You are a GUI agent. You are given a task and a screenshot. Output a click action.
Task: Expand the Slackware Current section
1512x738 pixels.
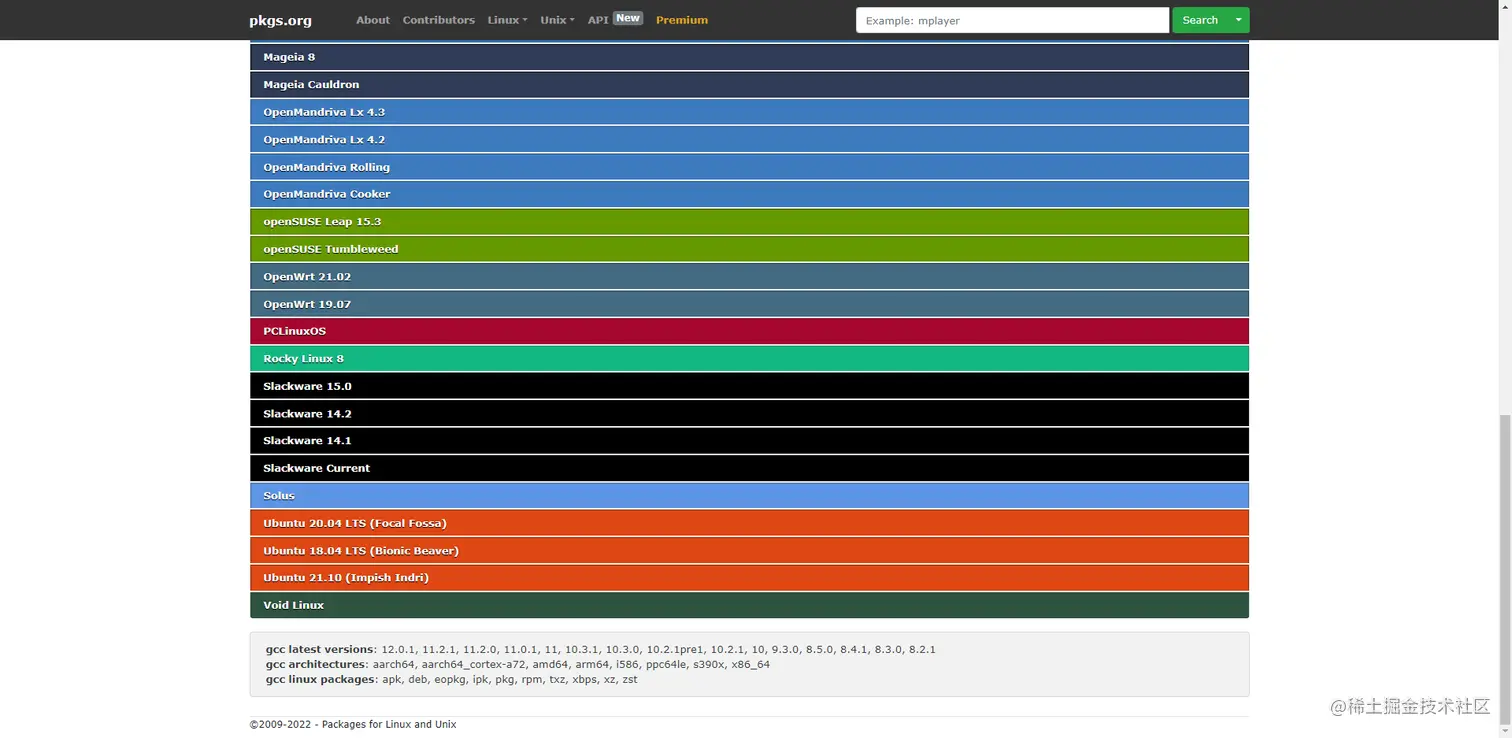749,468
